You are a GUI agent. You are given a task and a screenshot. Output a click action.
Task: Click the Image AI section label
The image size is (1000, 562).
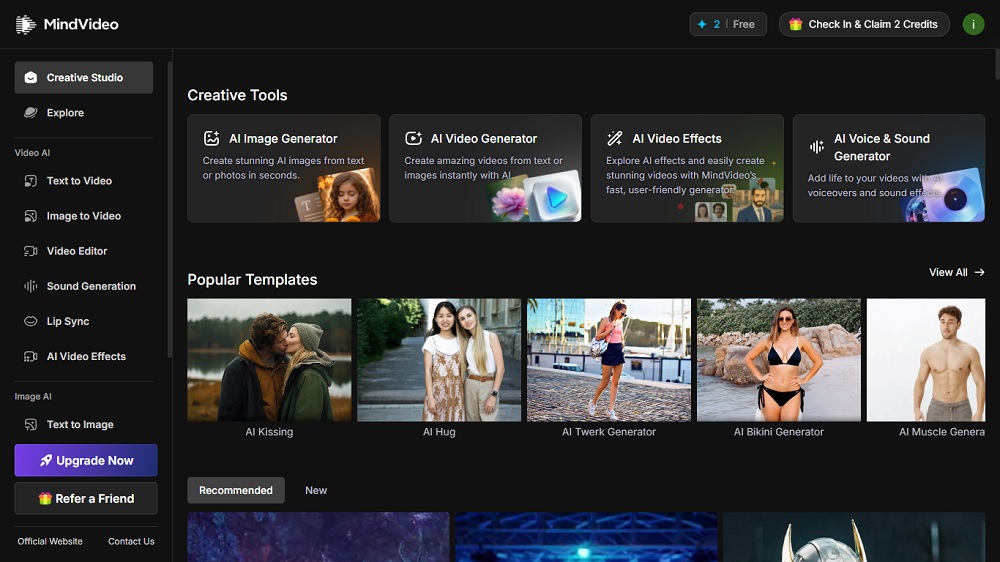(33, 396)
